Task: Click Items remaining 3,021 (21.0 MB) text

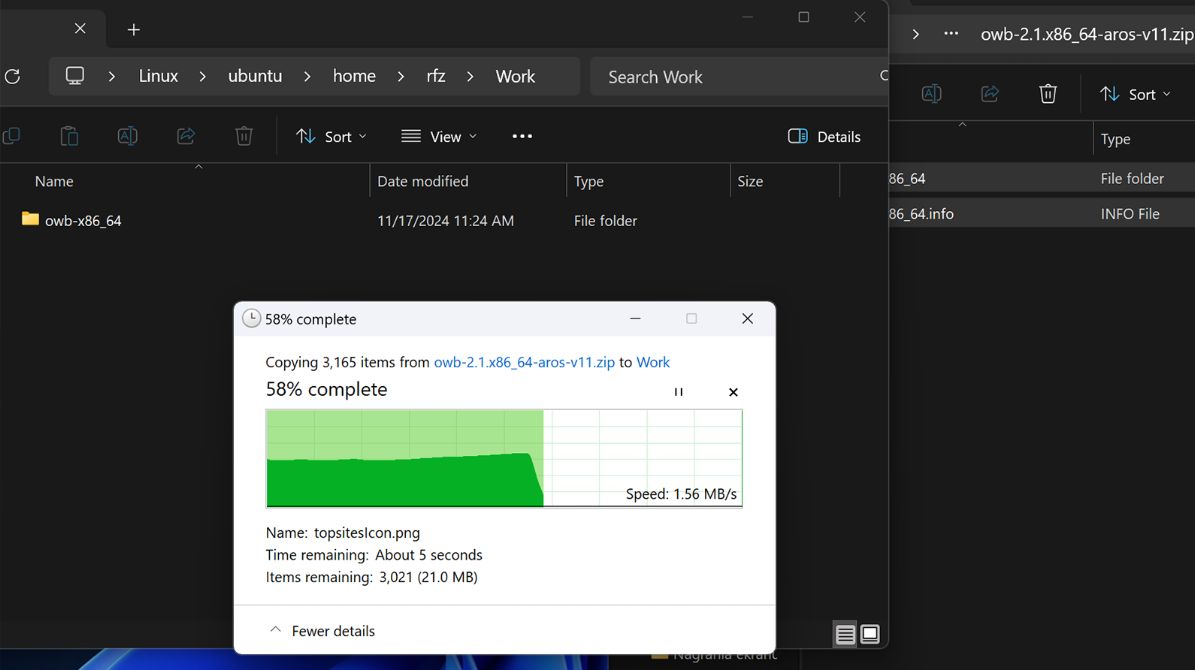Action: coord(371,577)
